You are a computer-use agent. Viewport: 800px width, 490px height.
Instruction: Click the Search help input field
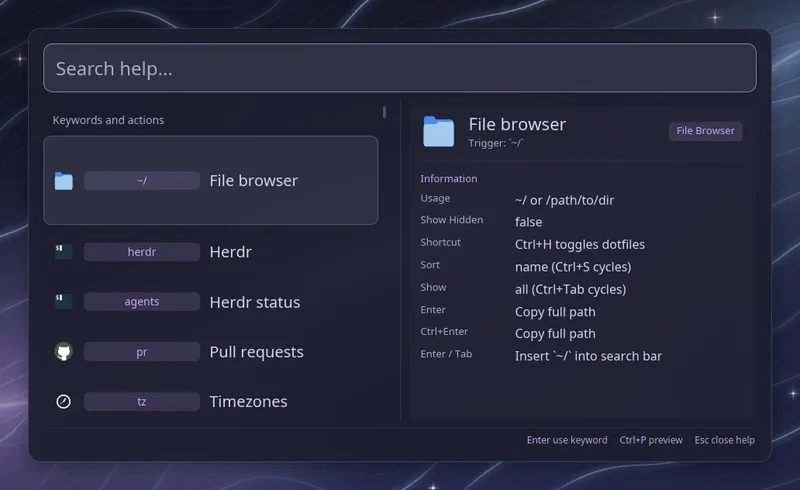click(x=399, y=68)
